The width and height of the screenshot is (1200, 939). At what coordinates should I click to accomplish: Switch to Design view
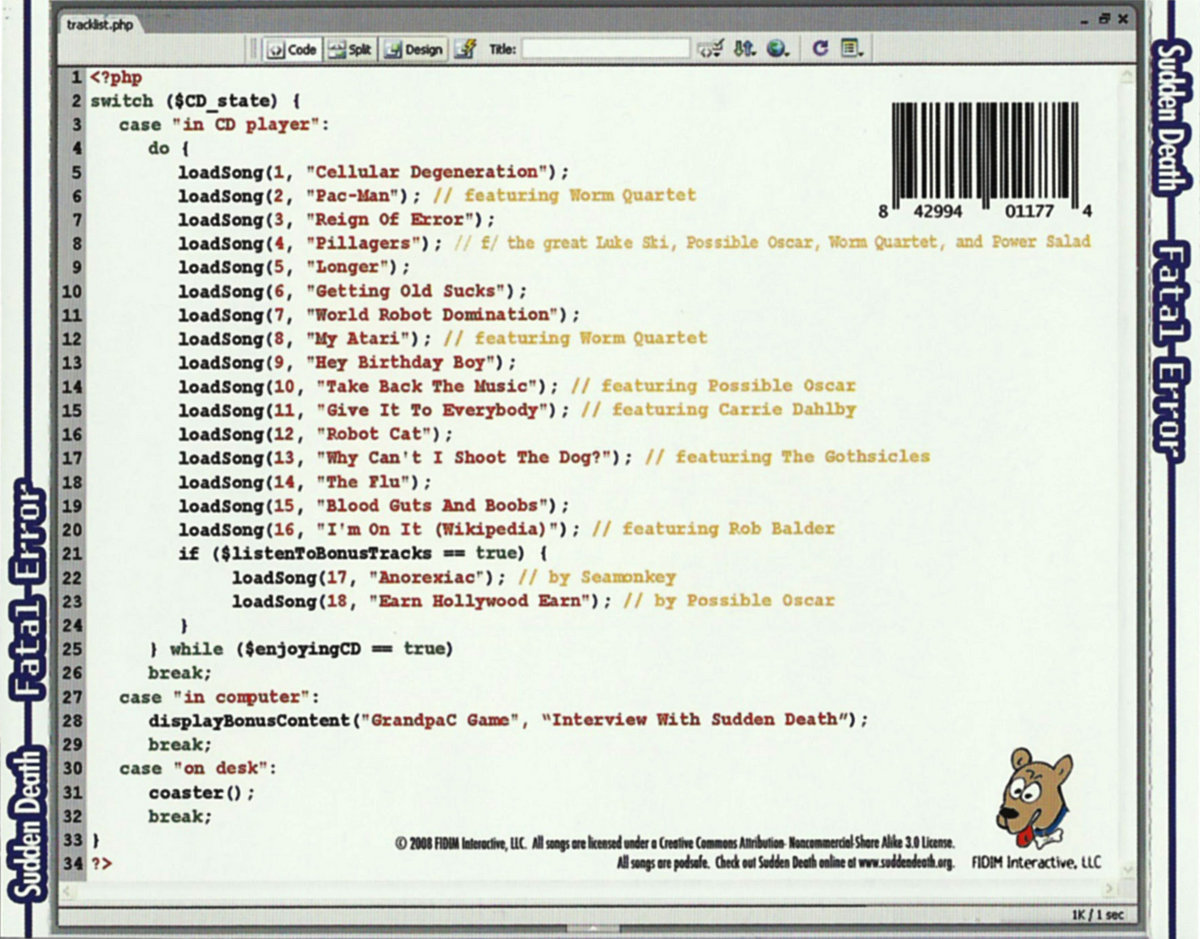coord(413,49)
